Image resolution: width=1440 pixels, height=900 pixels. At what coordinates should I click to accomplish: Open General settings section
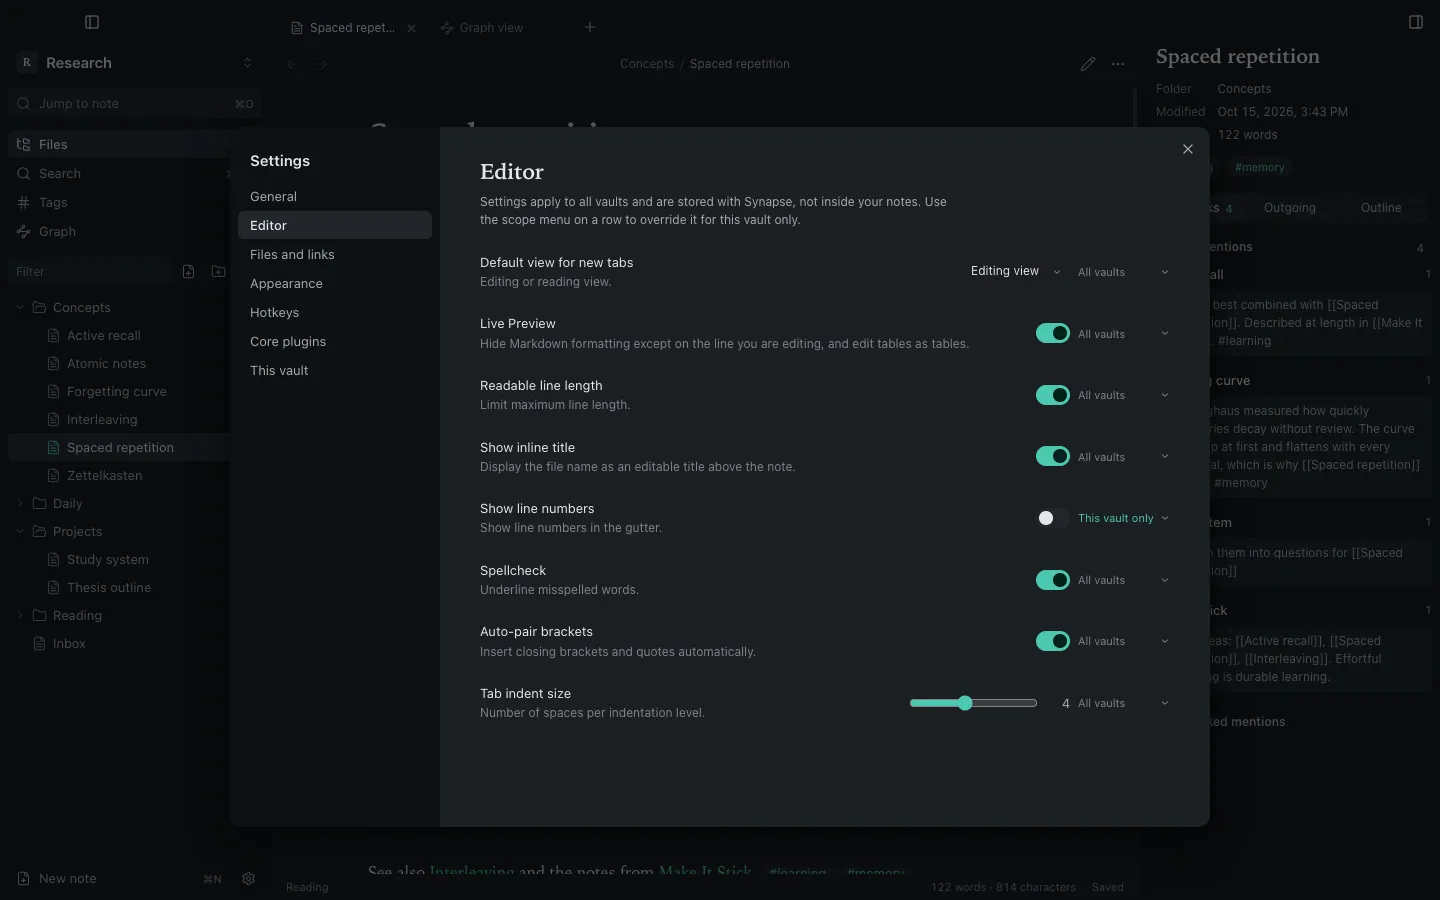pyautogui.click(x=335, y=197)
